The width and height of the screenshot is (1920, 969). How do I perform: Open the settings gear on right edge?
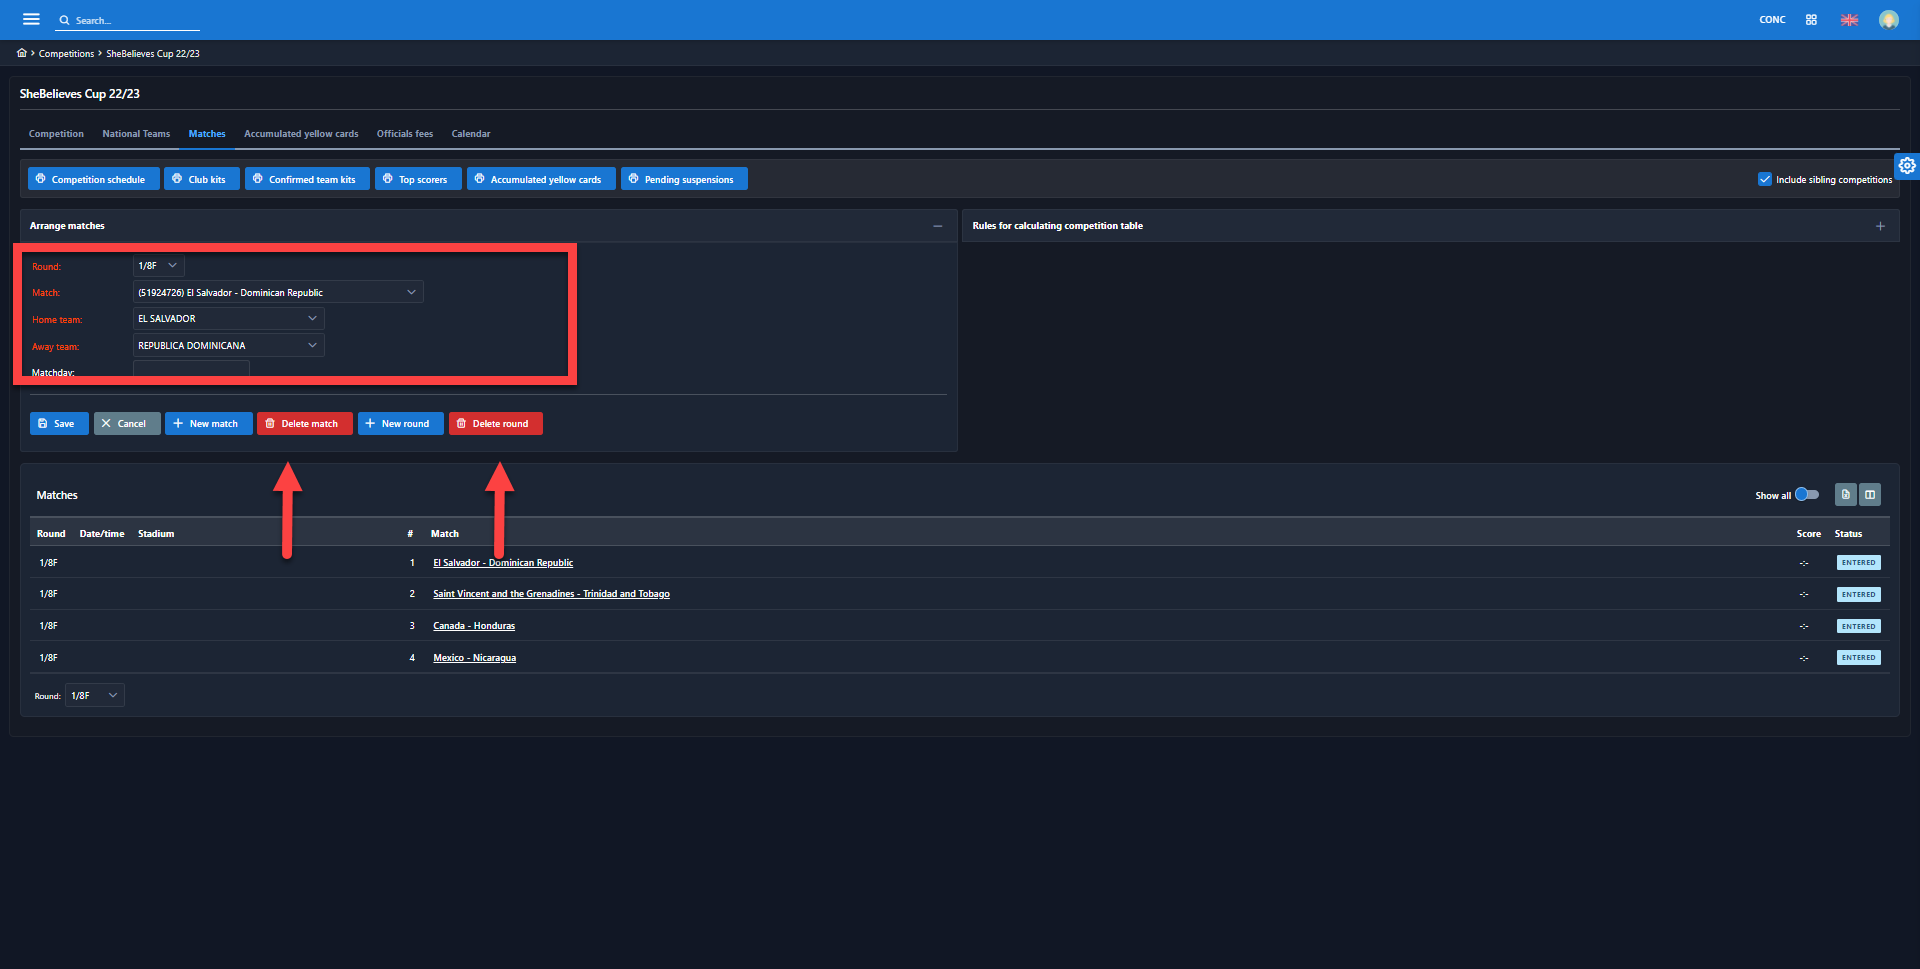point(1907,166)
